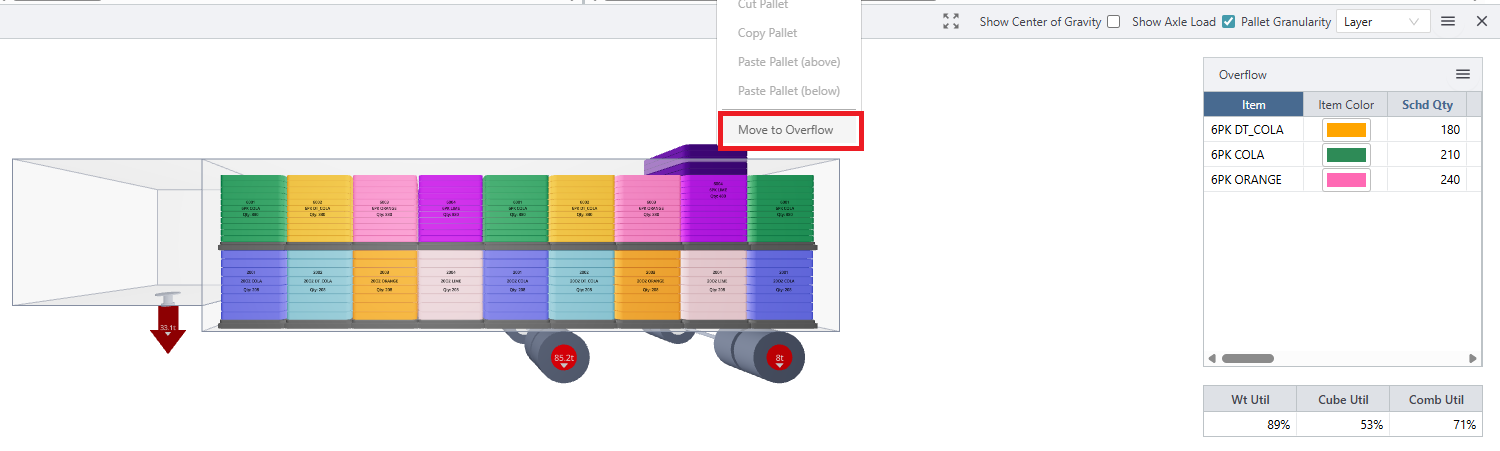Select Paste Pallet (above) menu entry
Viewport: 1500px width, 451px height.
(789, 62)
